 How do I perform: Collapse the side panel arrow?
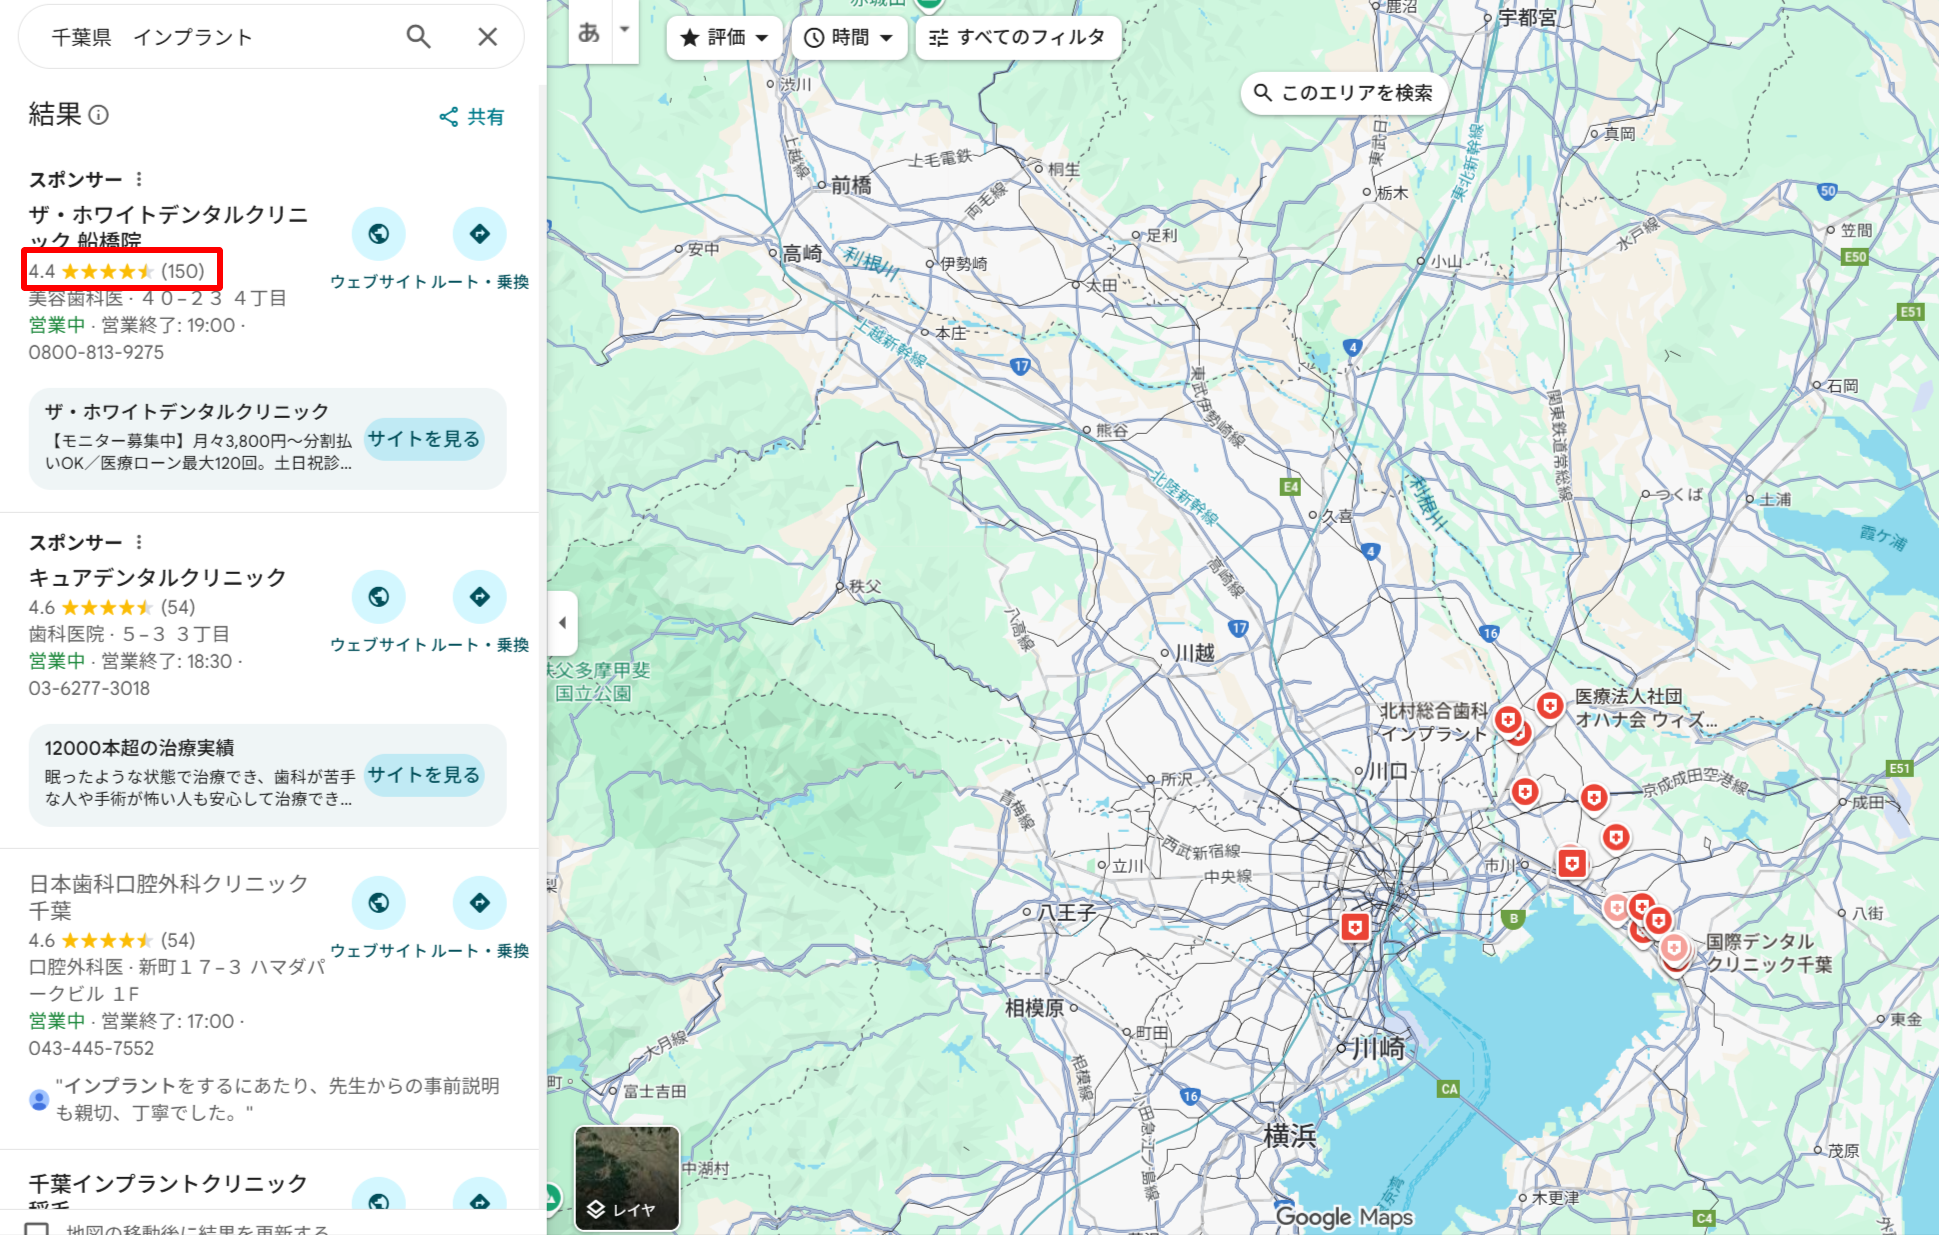(x=562, y=623)
